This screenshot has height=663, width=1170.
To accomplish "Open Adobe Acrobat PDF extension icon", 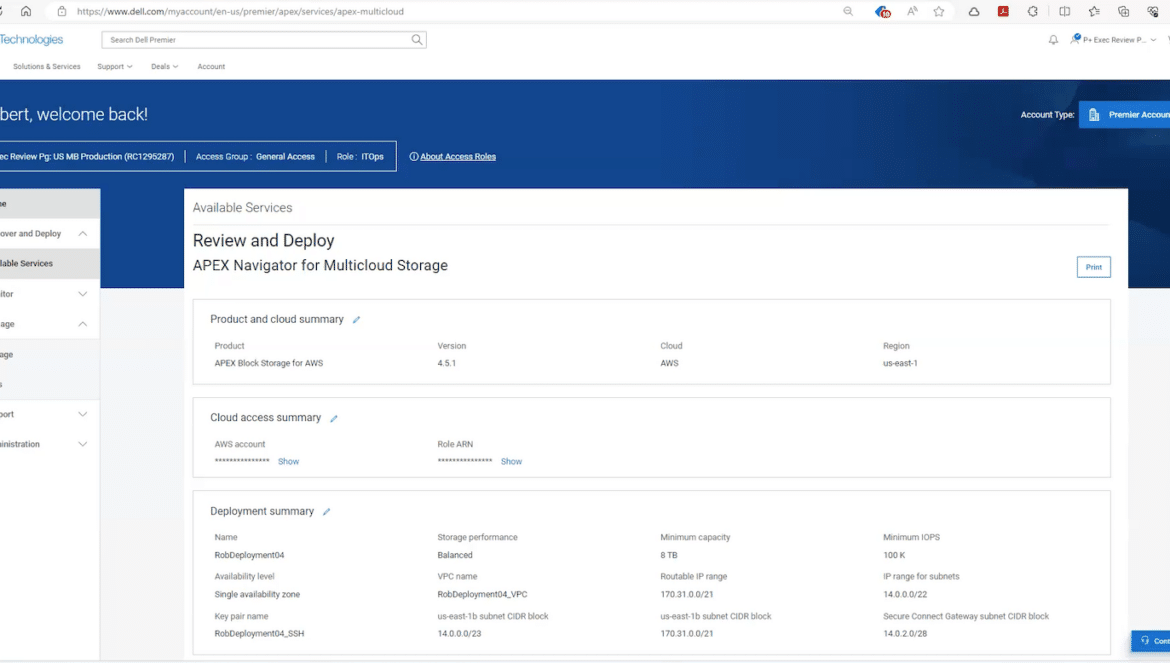I will [x=1003, y=11].
